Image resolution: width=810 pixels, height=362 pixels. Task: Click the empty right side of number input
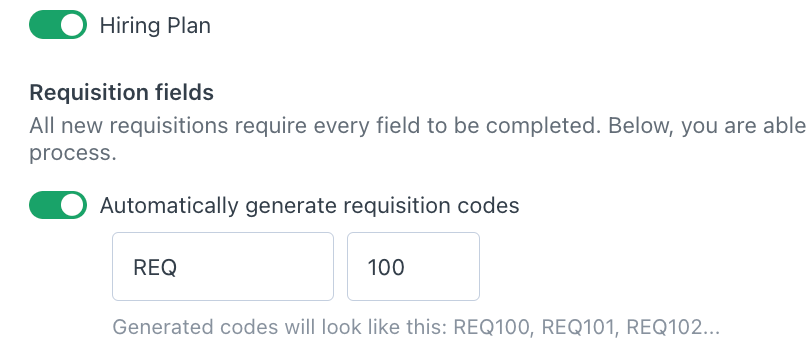[x=444, y=266]
